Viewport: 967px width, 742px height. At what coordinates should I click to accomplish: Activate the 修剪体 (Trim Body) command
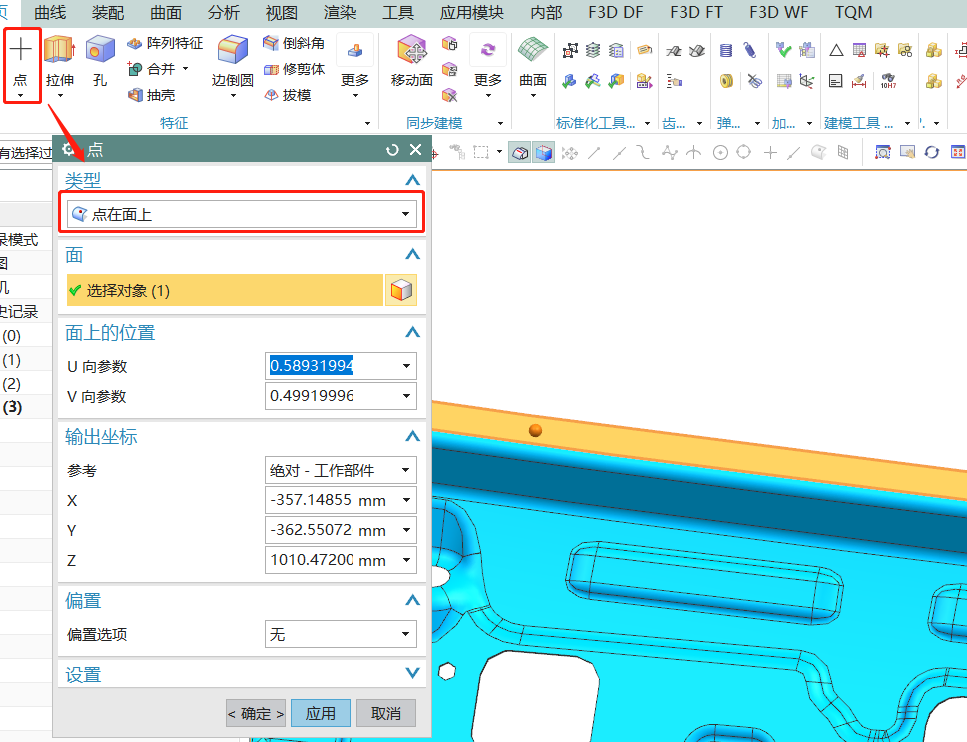pos(294,69)
